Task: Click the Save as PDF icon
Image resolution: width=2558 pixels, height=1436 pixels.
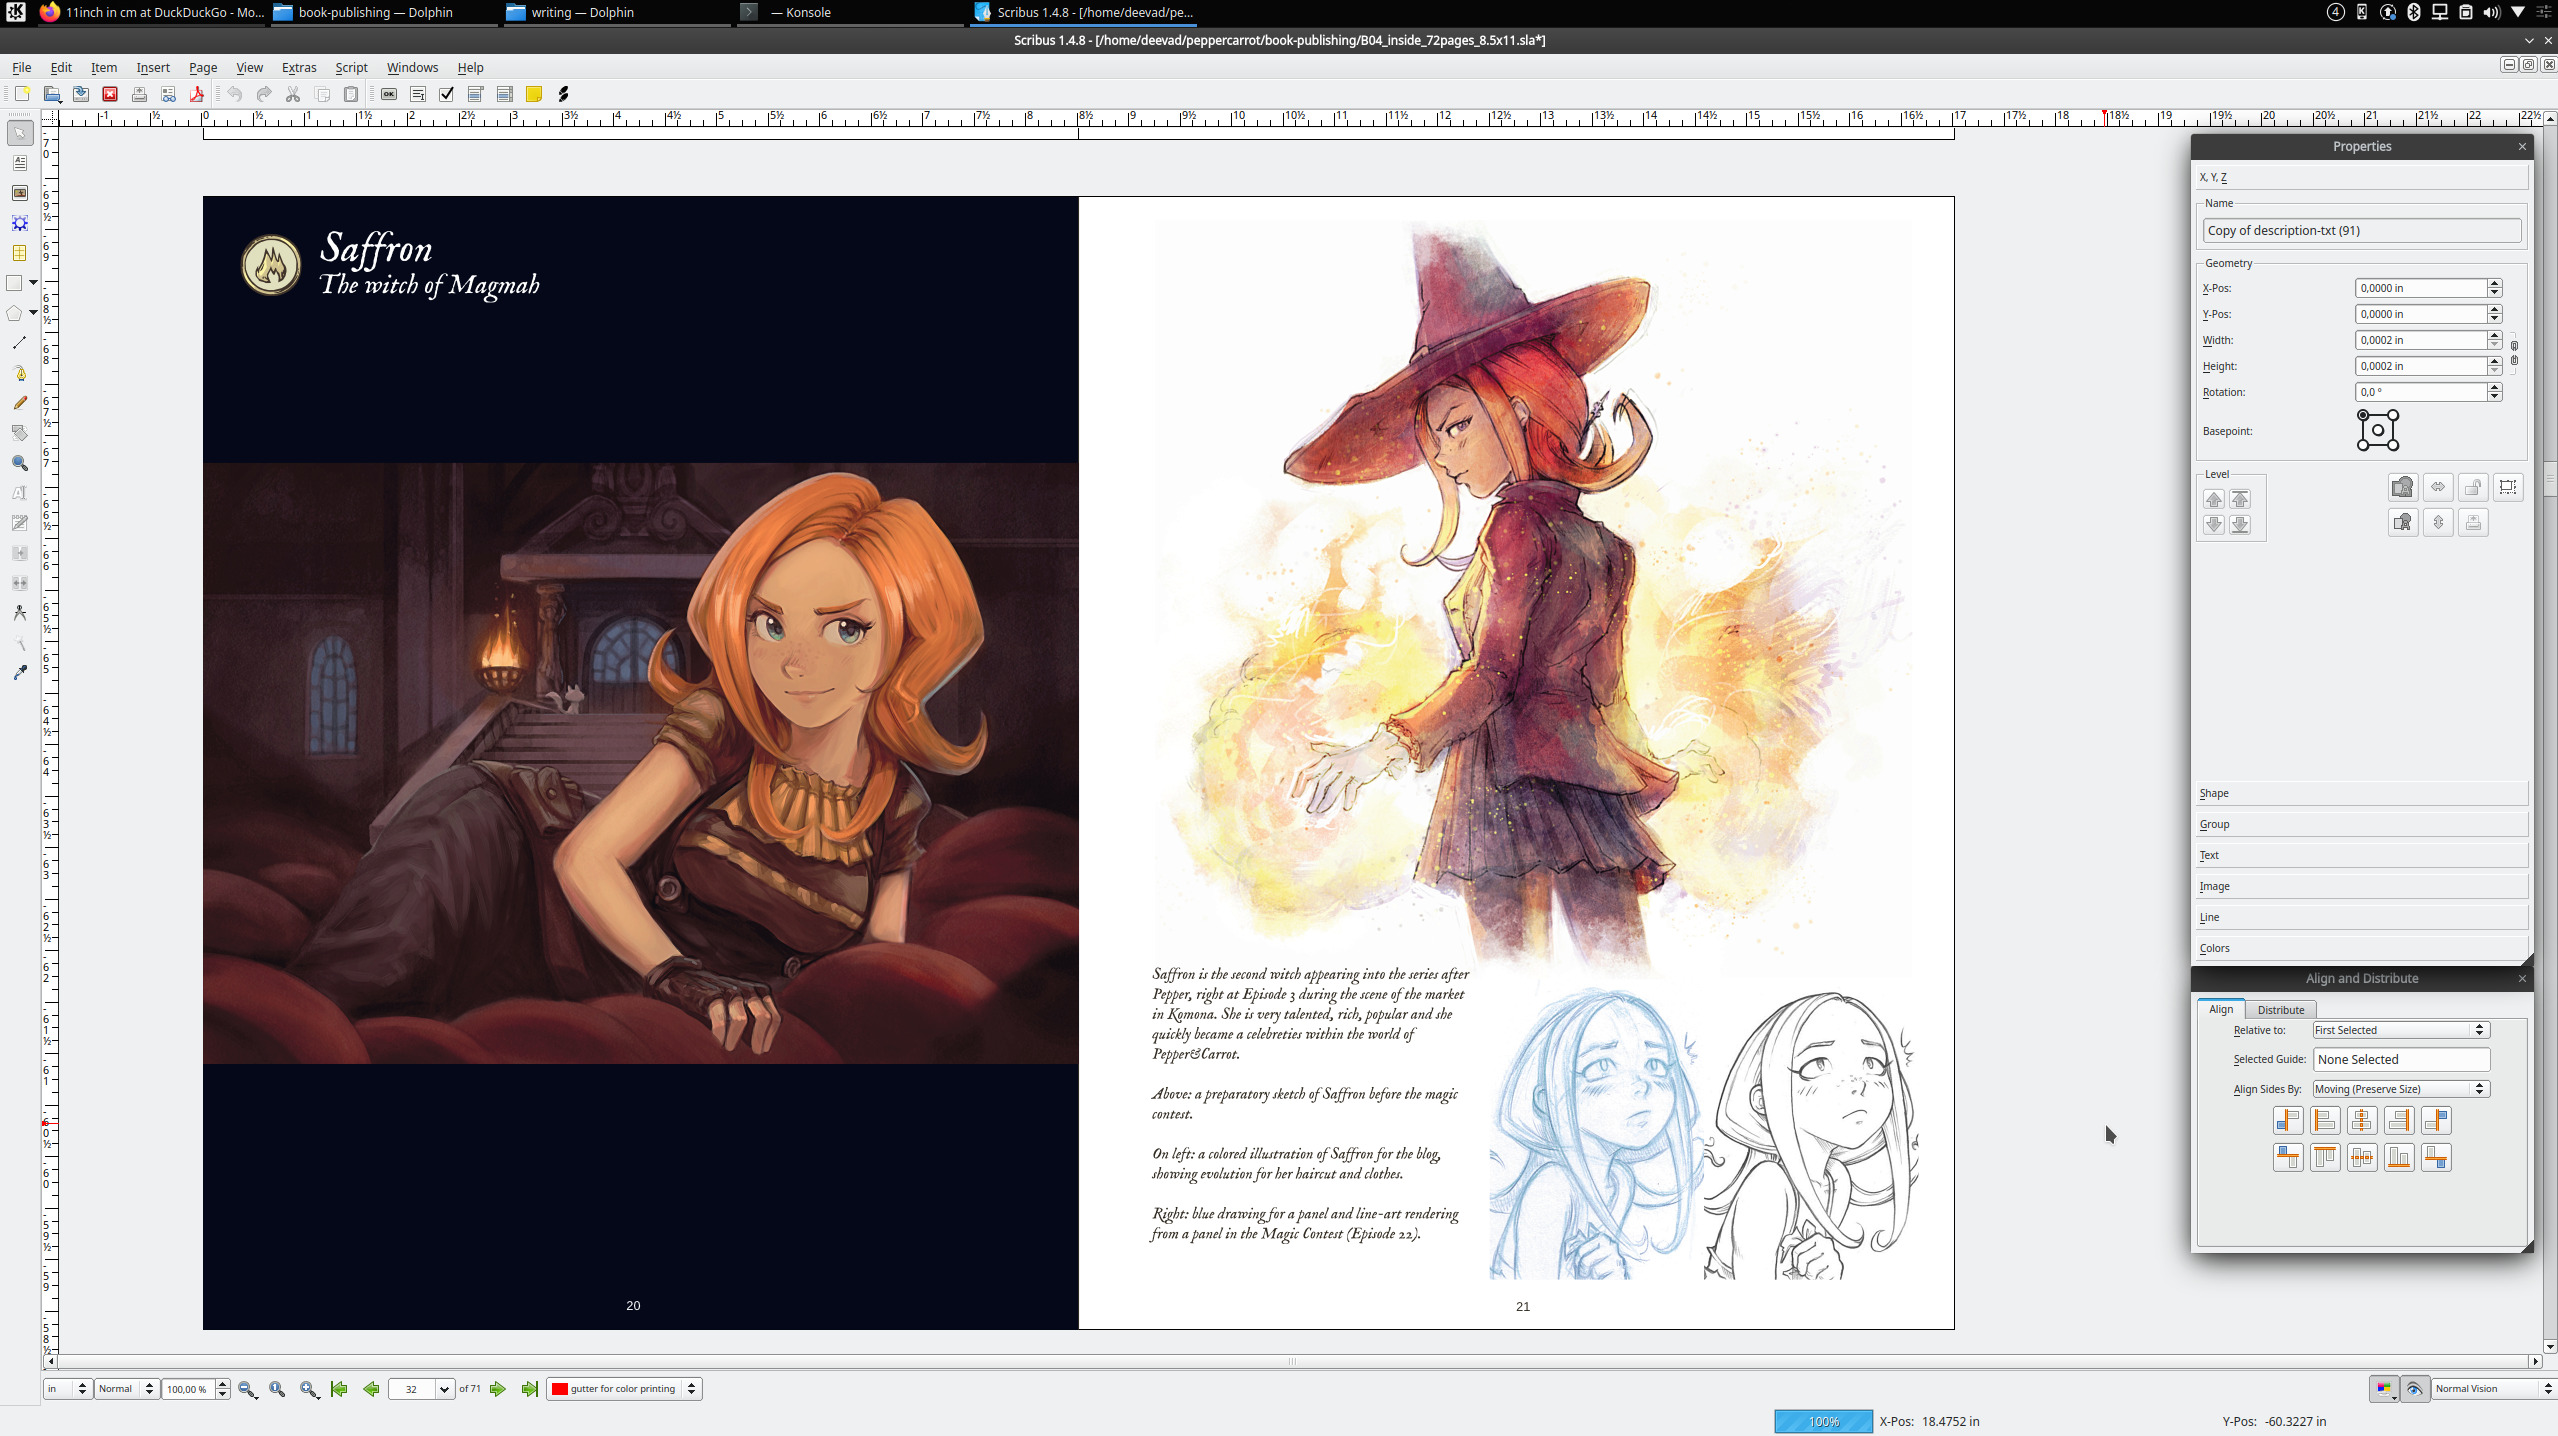Action: [x=197, y=94]
